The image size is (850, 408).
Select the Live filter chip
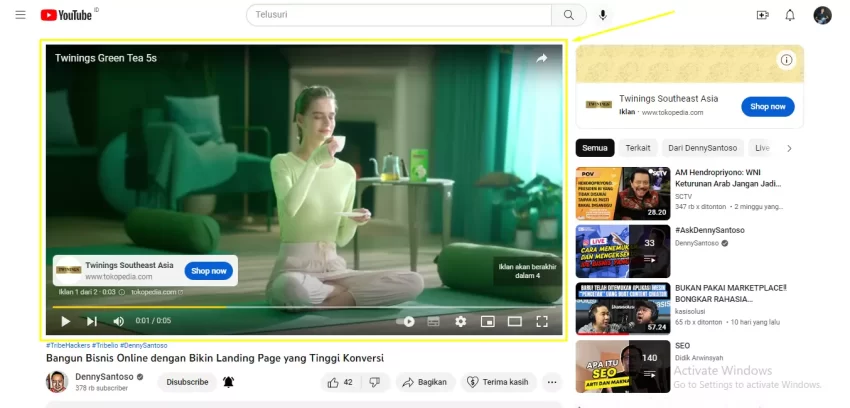[762, 148]
